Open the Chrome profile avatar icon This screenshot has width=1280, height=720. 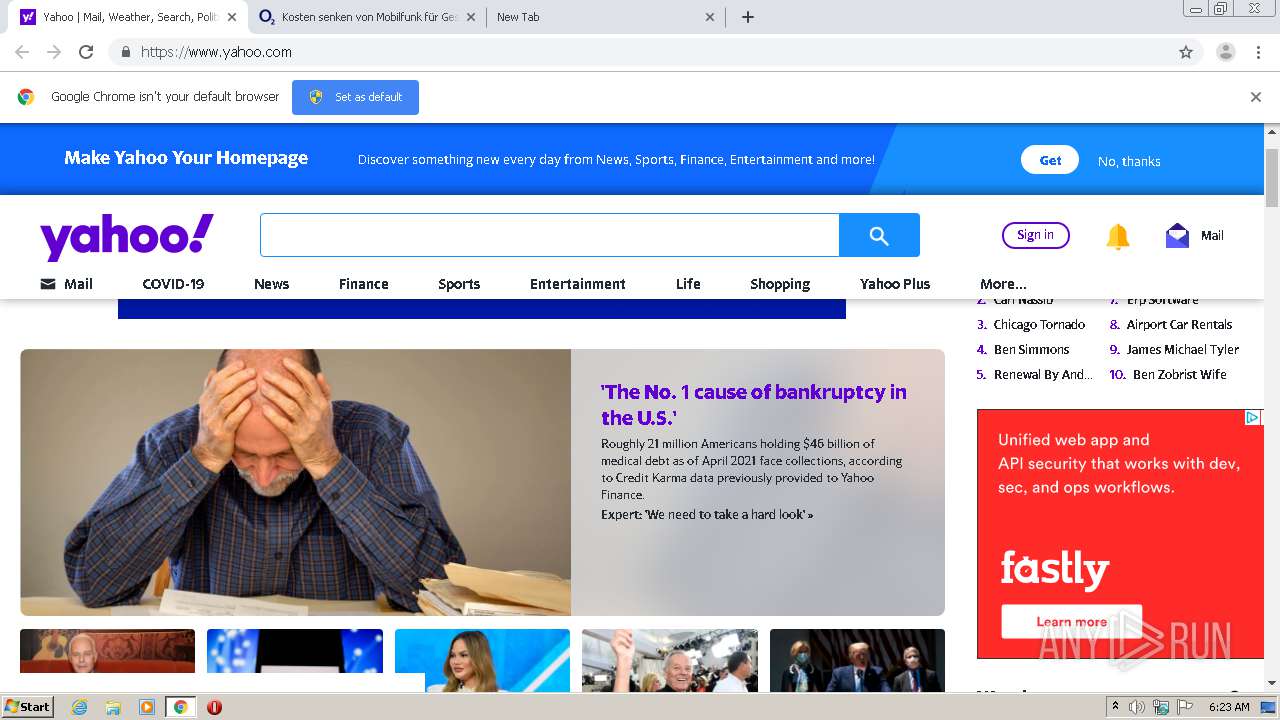click(x=1225, y=52)
